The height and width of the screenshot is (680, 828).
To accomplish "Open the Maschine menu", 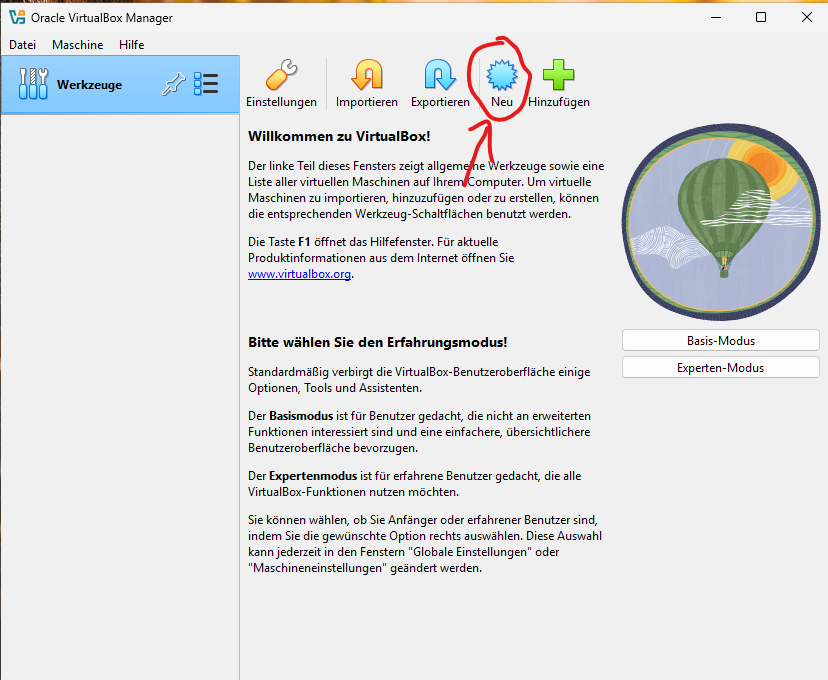I will (78, 45).
